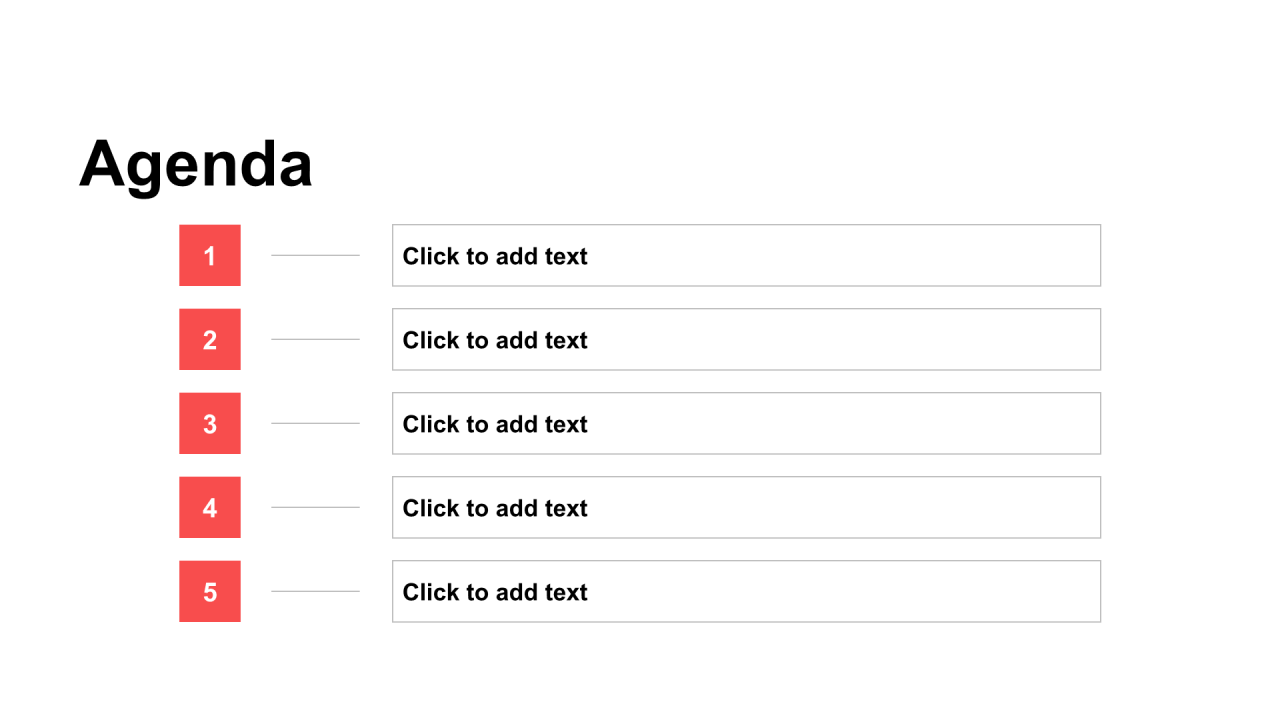The image size is (1280, 720).
Task: Click the first 'Click to add text' box
Action: click(746, 255)
